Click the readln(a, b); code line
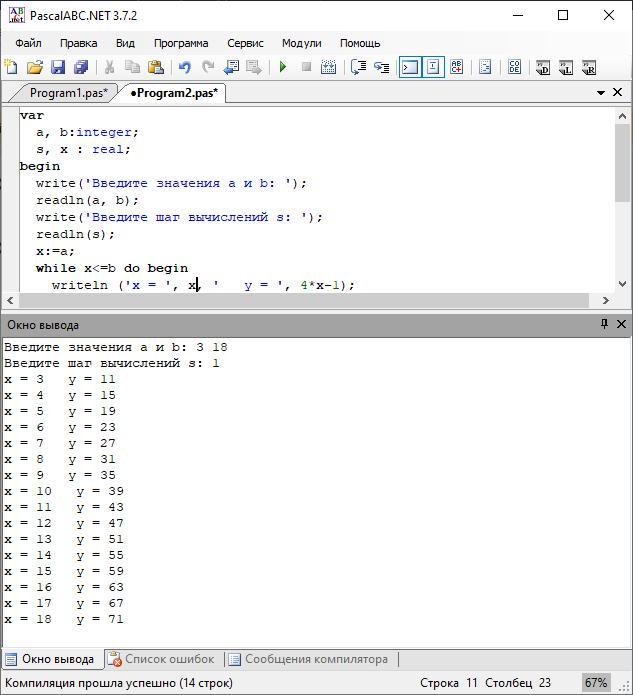633x695 pixels. click(87, 200)
